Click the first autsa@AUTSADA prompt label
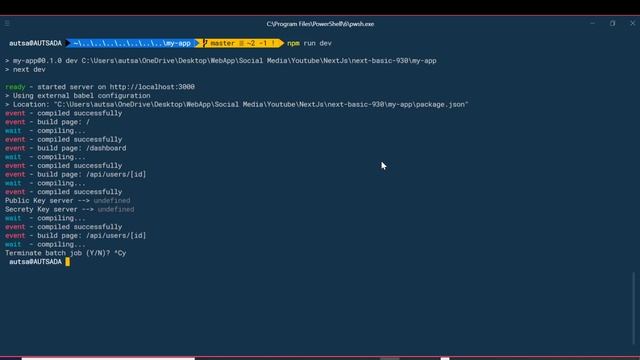 36,43
